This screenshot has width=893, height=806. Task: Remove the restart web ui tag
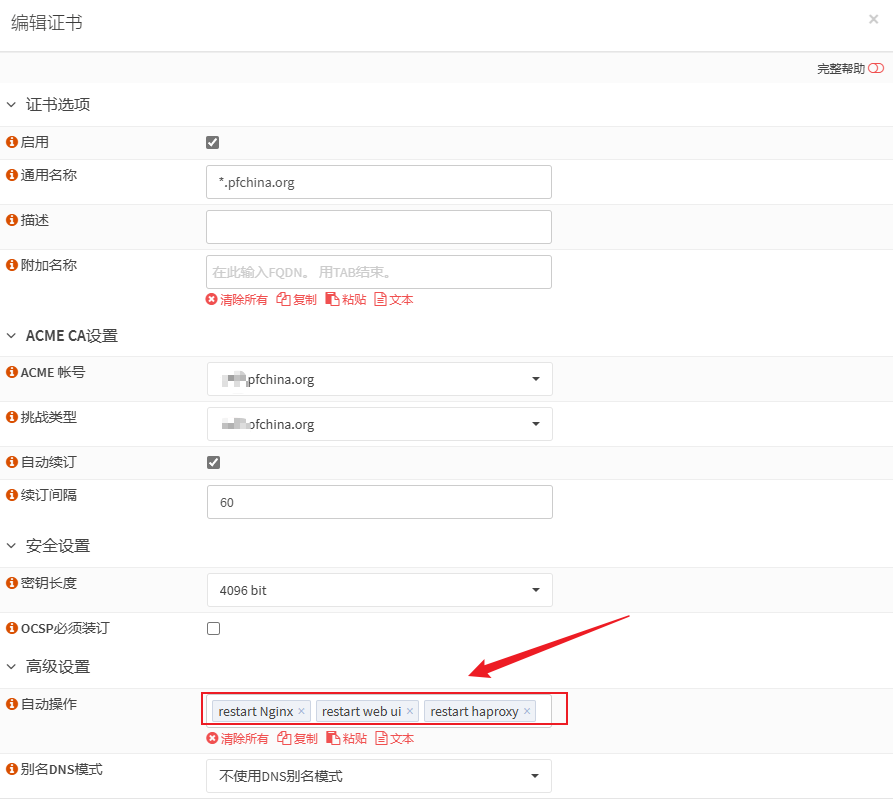coord(409,712)
